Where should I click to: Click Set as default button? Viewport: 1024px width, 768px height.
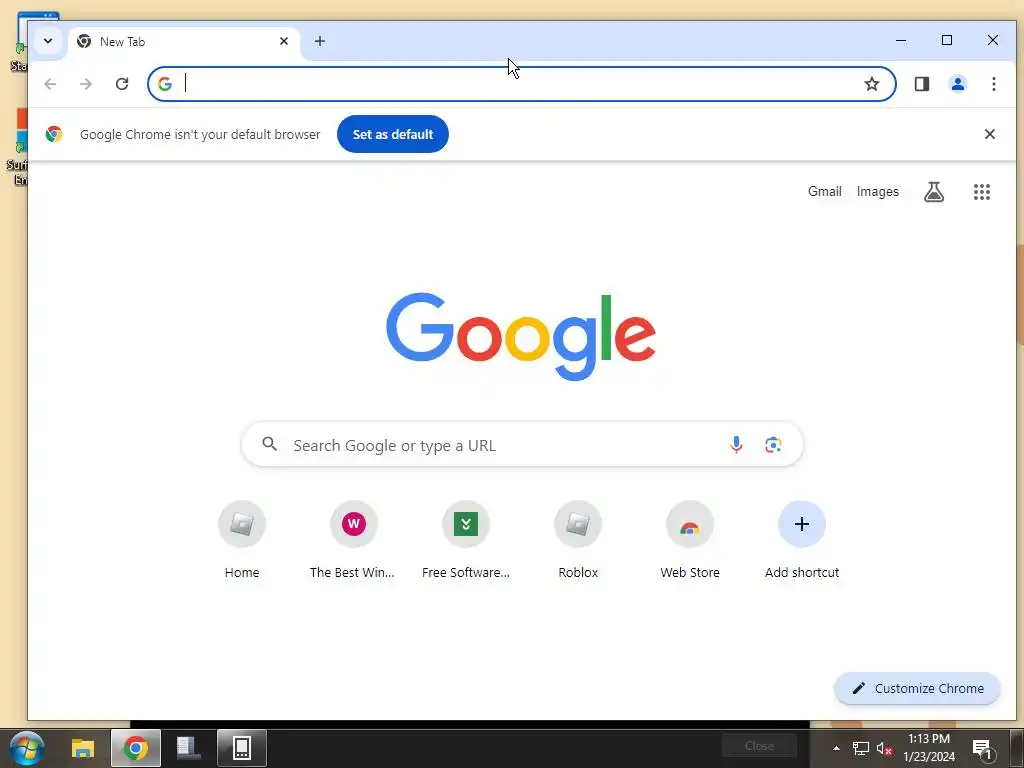392,134
